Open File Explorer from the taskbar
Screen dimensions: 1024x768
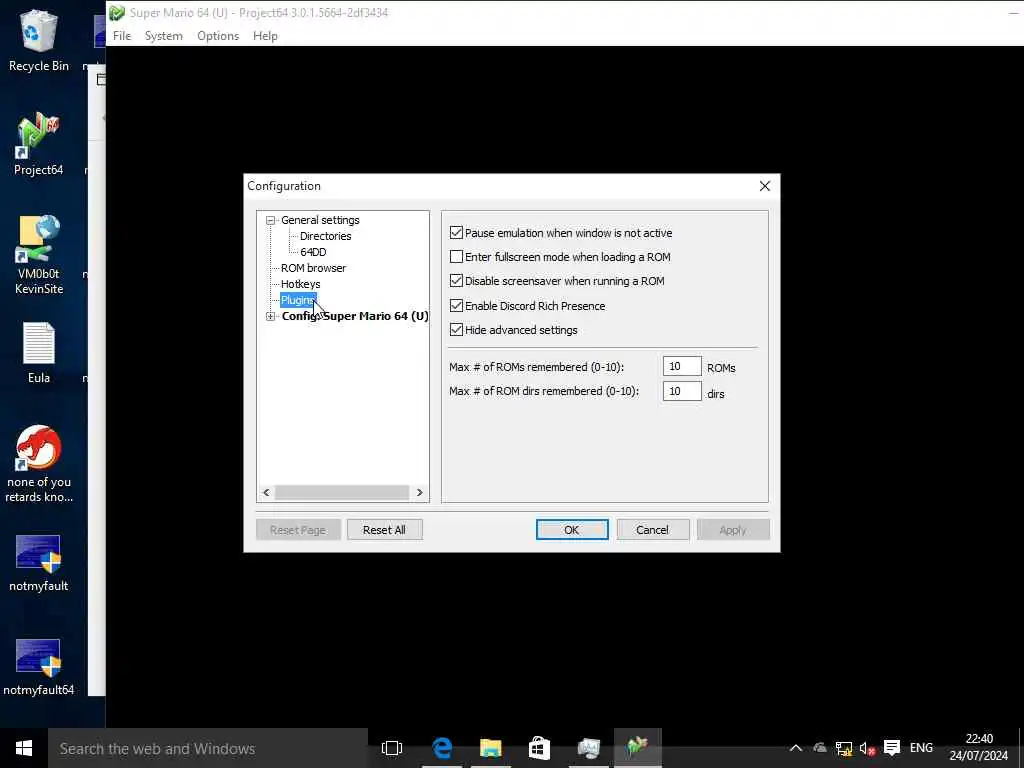tap(490, 748)
